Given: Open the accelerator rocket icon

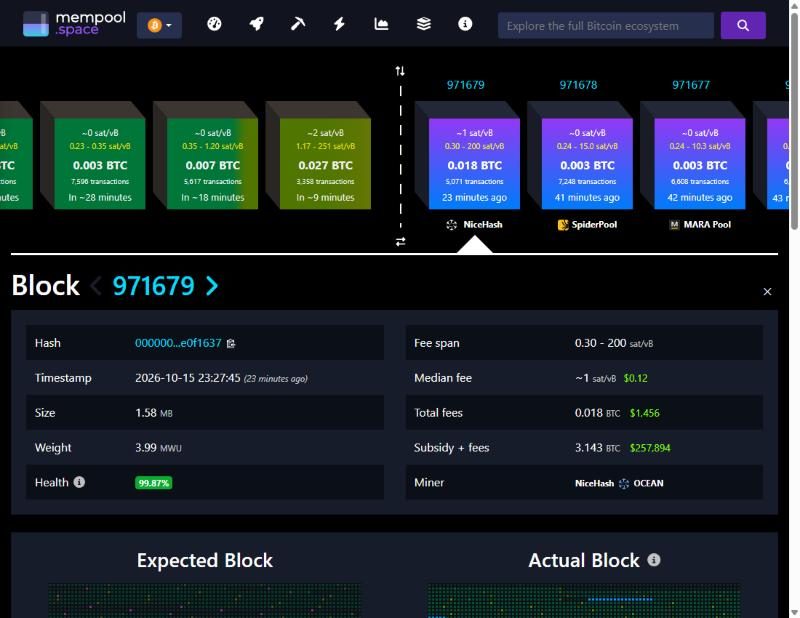Looking at the screenshot, I should tap(256, 24).
